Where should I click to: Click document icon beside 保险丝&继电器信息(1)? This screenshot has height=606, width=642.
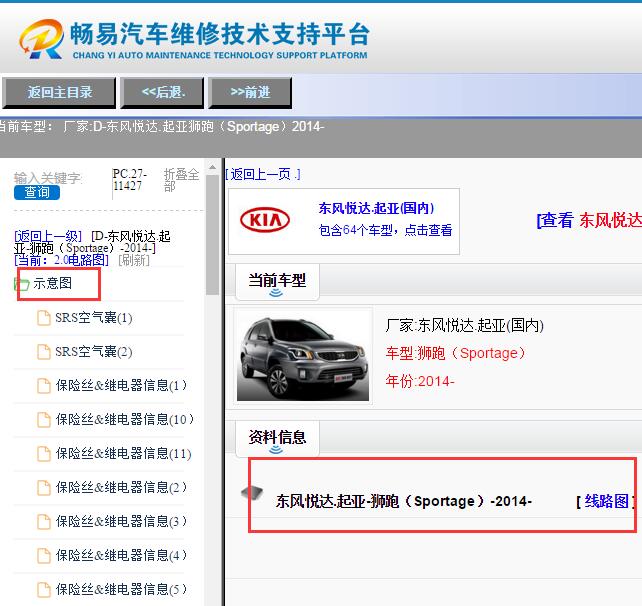(44, 386)
